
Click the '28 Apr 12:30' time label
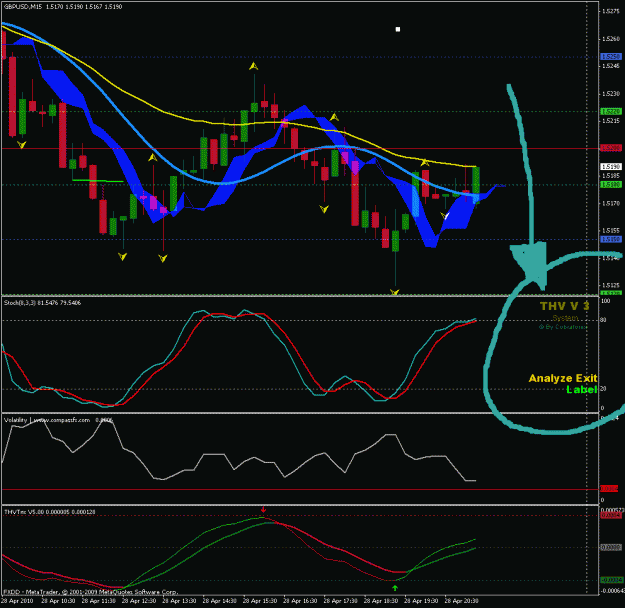[138, 601]
